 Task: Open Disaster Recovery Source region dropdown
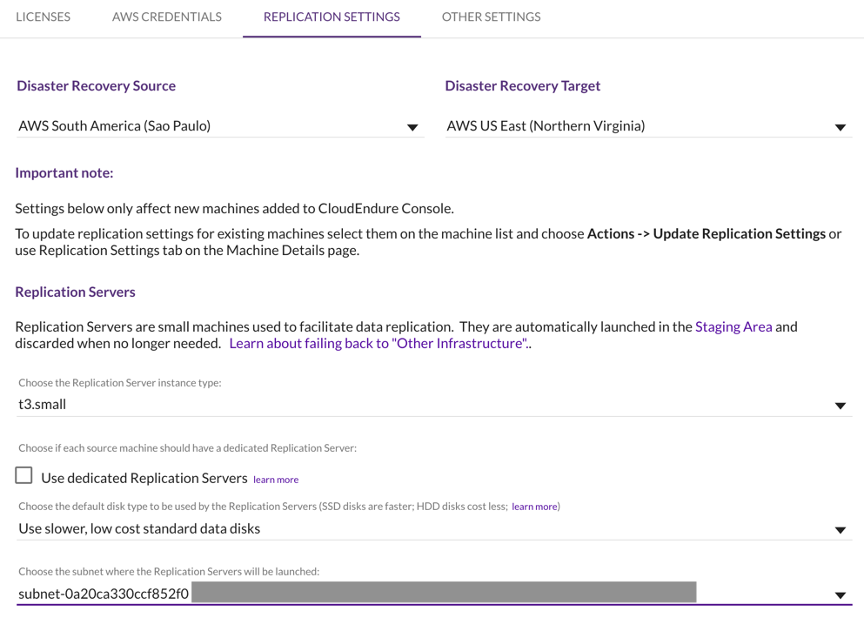[x=220, y=126]
